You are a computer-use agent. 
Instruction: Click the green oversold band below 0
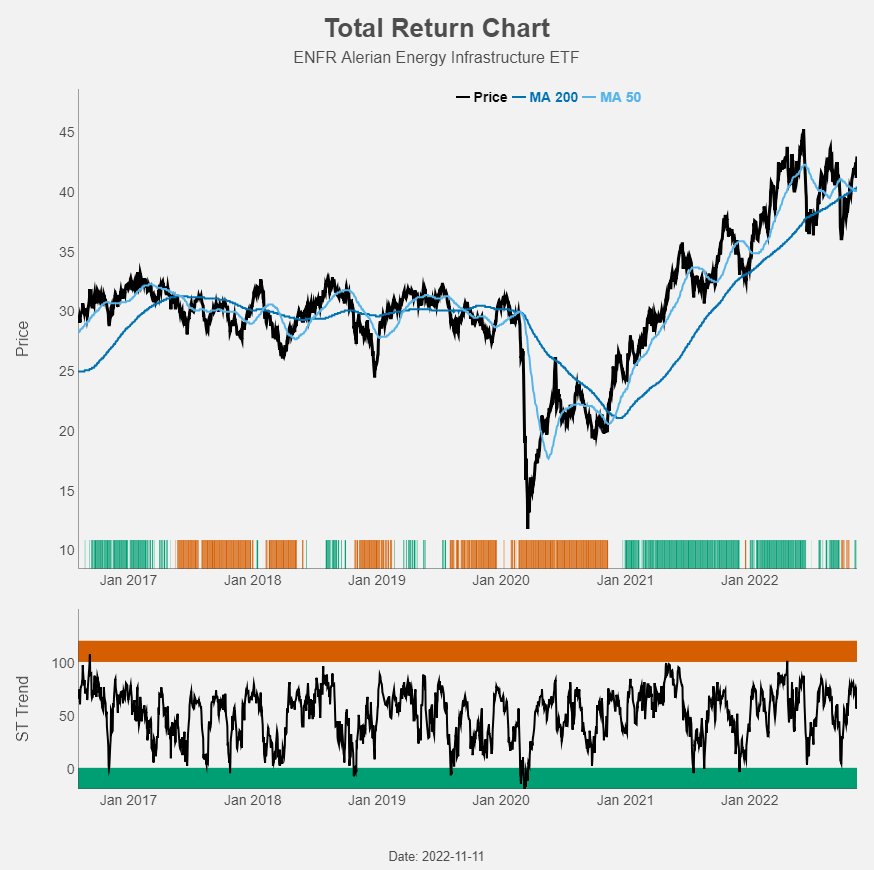pos(467,778)
